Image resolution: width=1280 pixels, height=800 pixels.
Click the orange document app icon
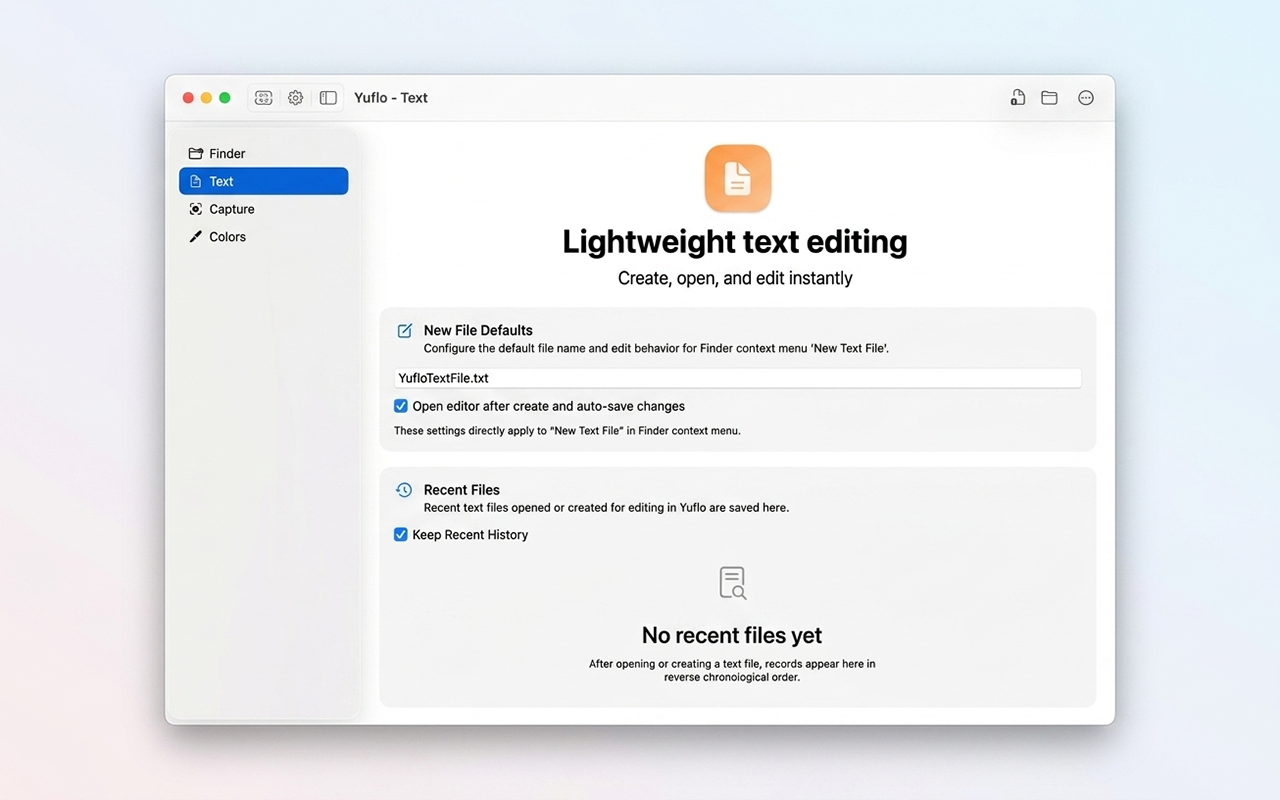point(738,178)
